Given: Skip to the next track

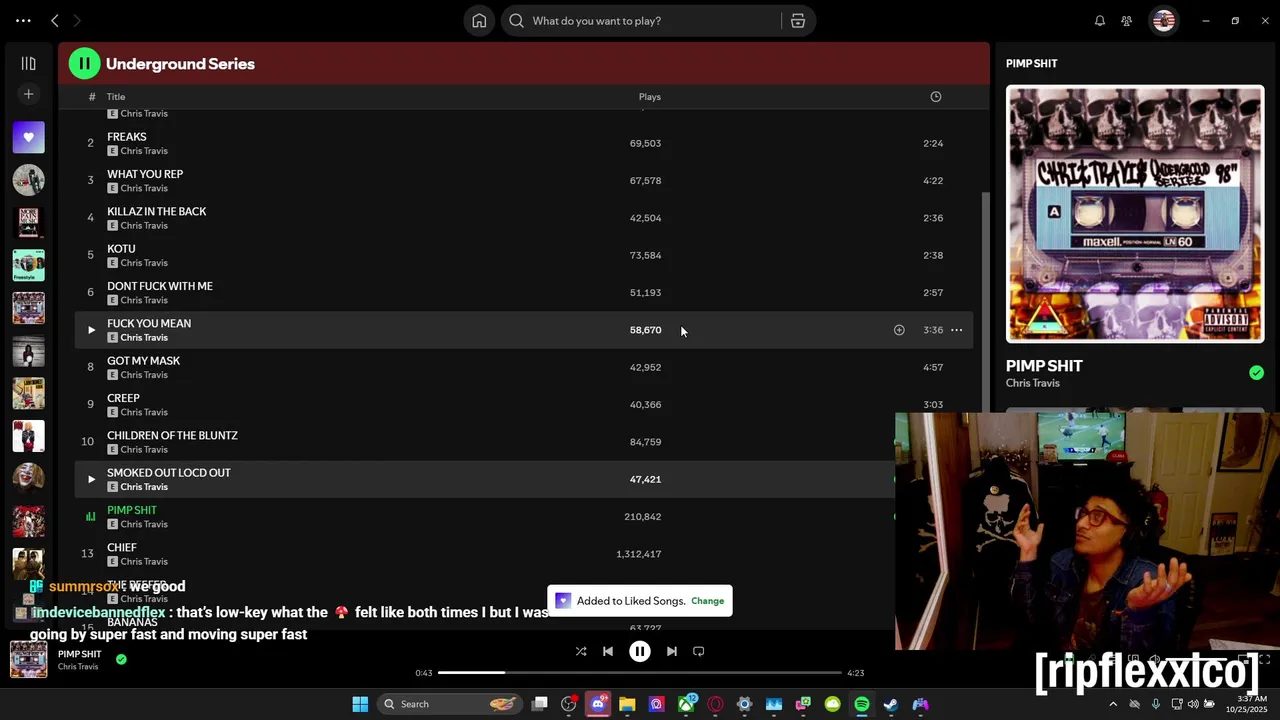Looking at the screenshot, I should pos(672,651).
